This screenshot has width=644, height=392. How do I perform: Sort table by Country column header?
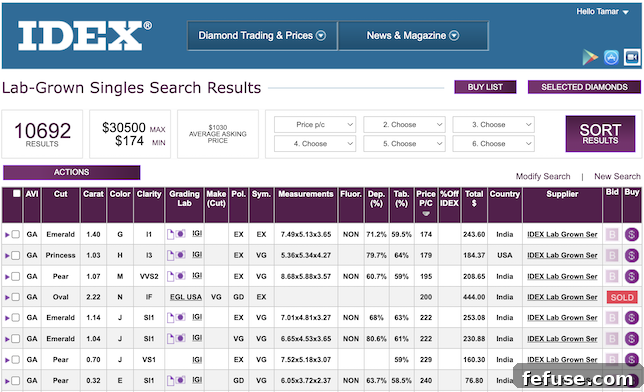tap(505, 194)
